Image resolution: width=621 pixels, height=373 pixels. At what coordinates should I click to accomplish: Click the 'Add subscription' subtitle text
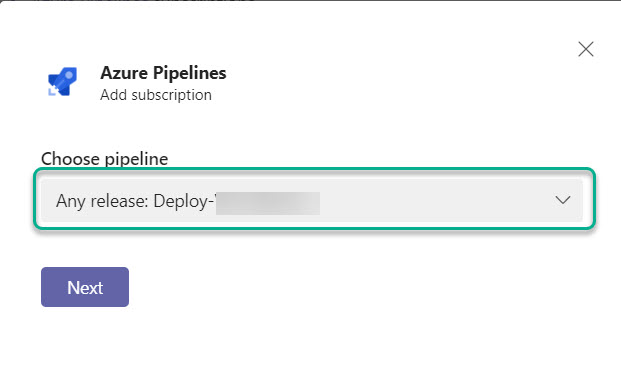[x=156, y=95]
